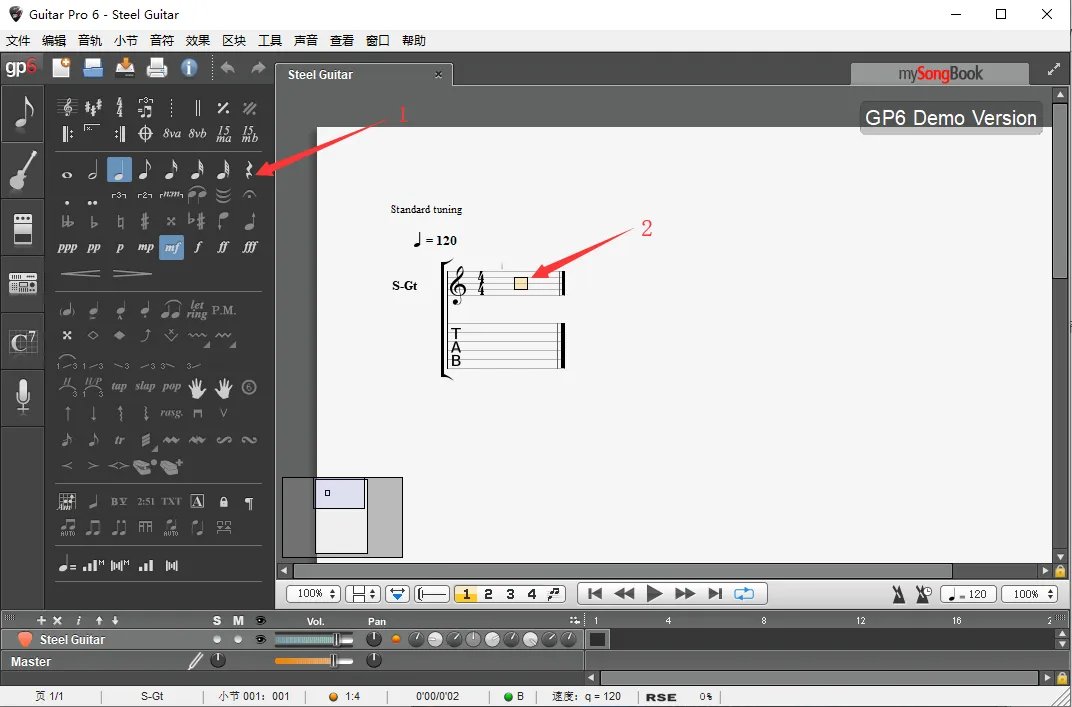Image resolution: width=1072 pixels, height=707 pixels.
Task: Select the whole note duration icon
Action: coord(69,174)
